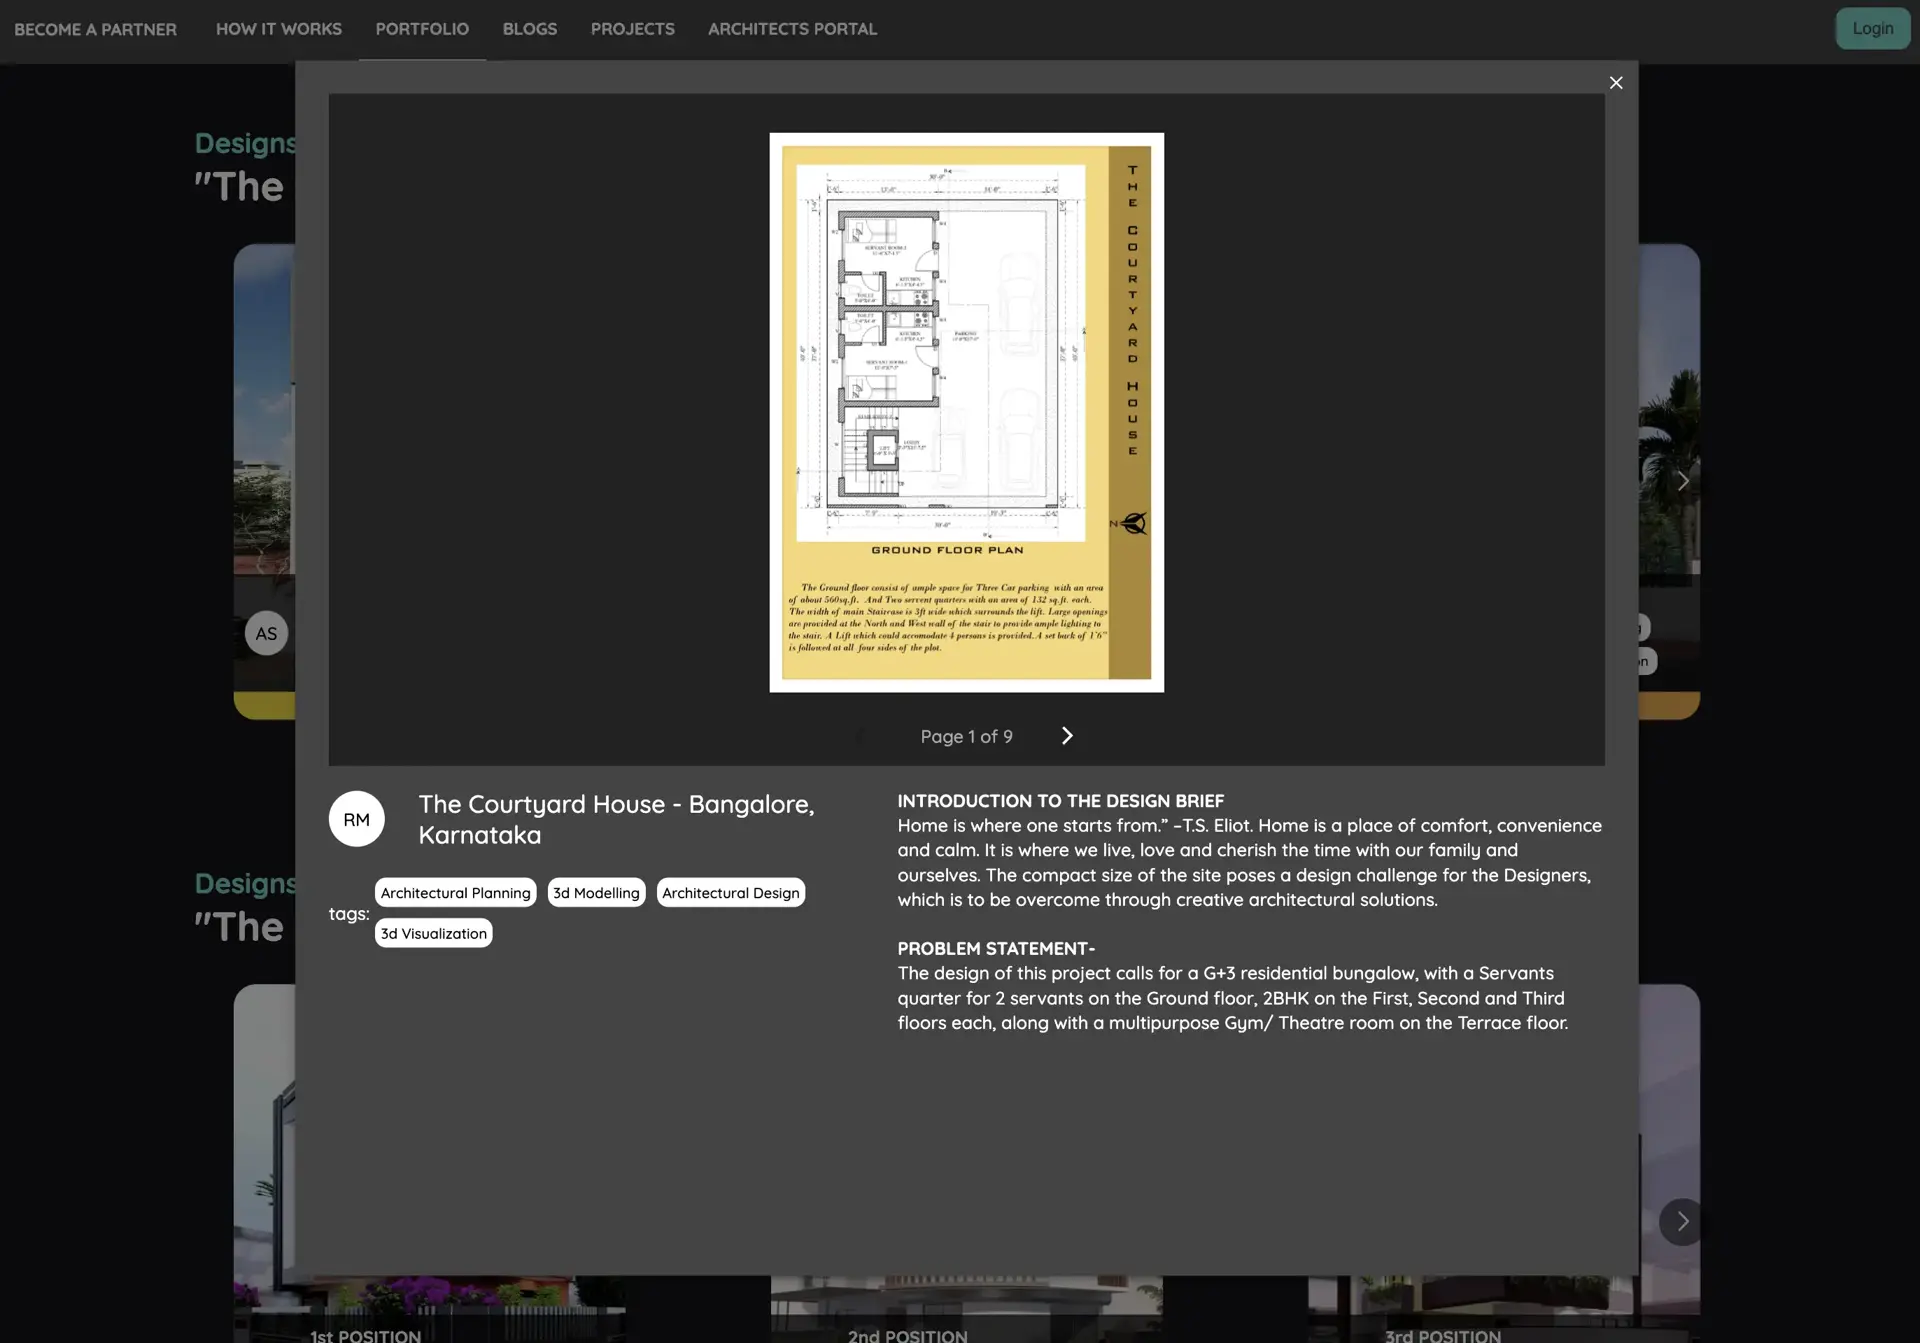Navigate to Projects
This screenshot has width=1920, height=1343.
[632, 29]
